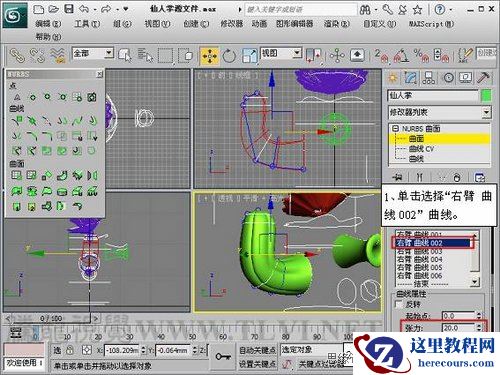Toggle the Spinner Snap button

tap(441, 56)
